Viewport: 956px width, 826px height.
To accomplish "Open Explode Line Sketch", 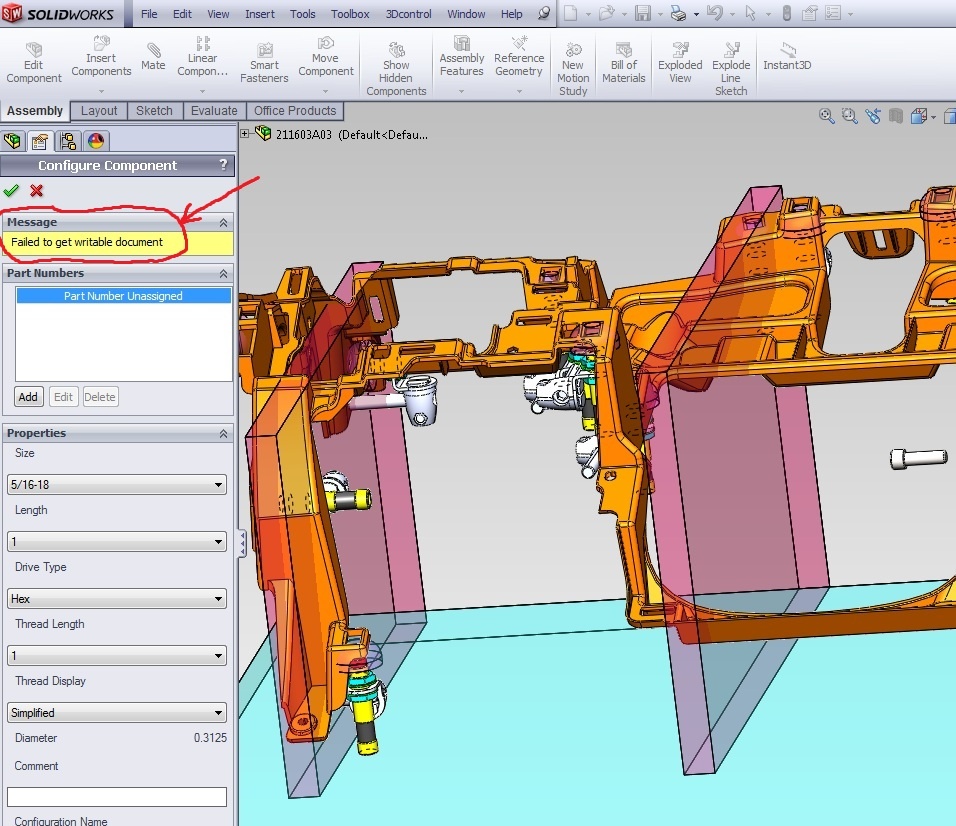I will 731,69.
